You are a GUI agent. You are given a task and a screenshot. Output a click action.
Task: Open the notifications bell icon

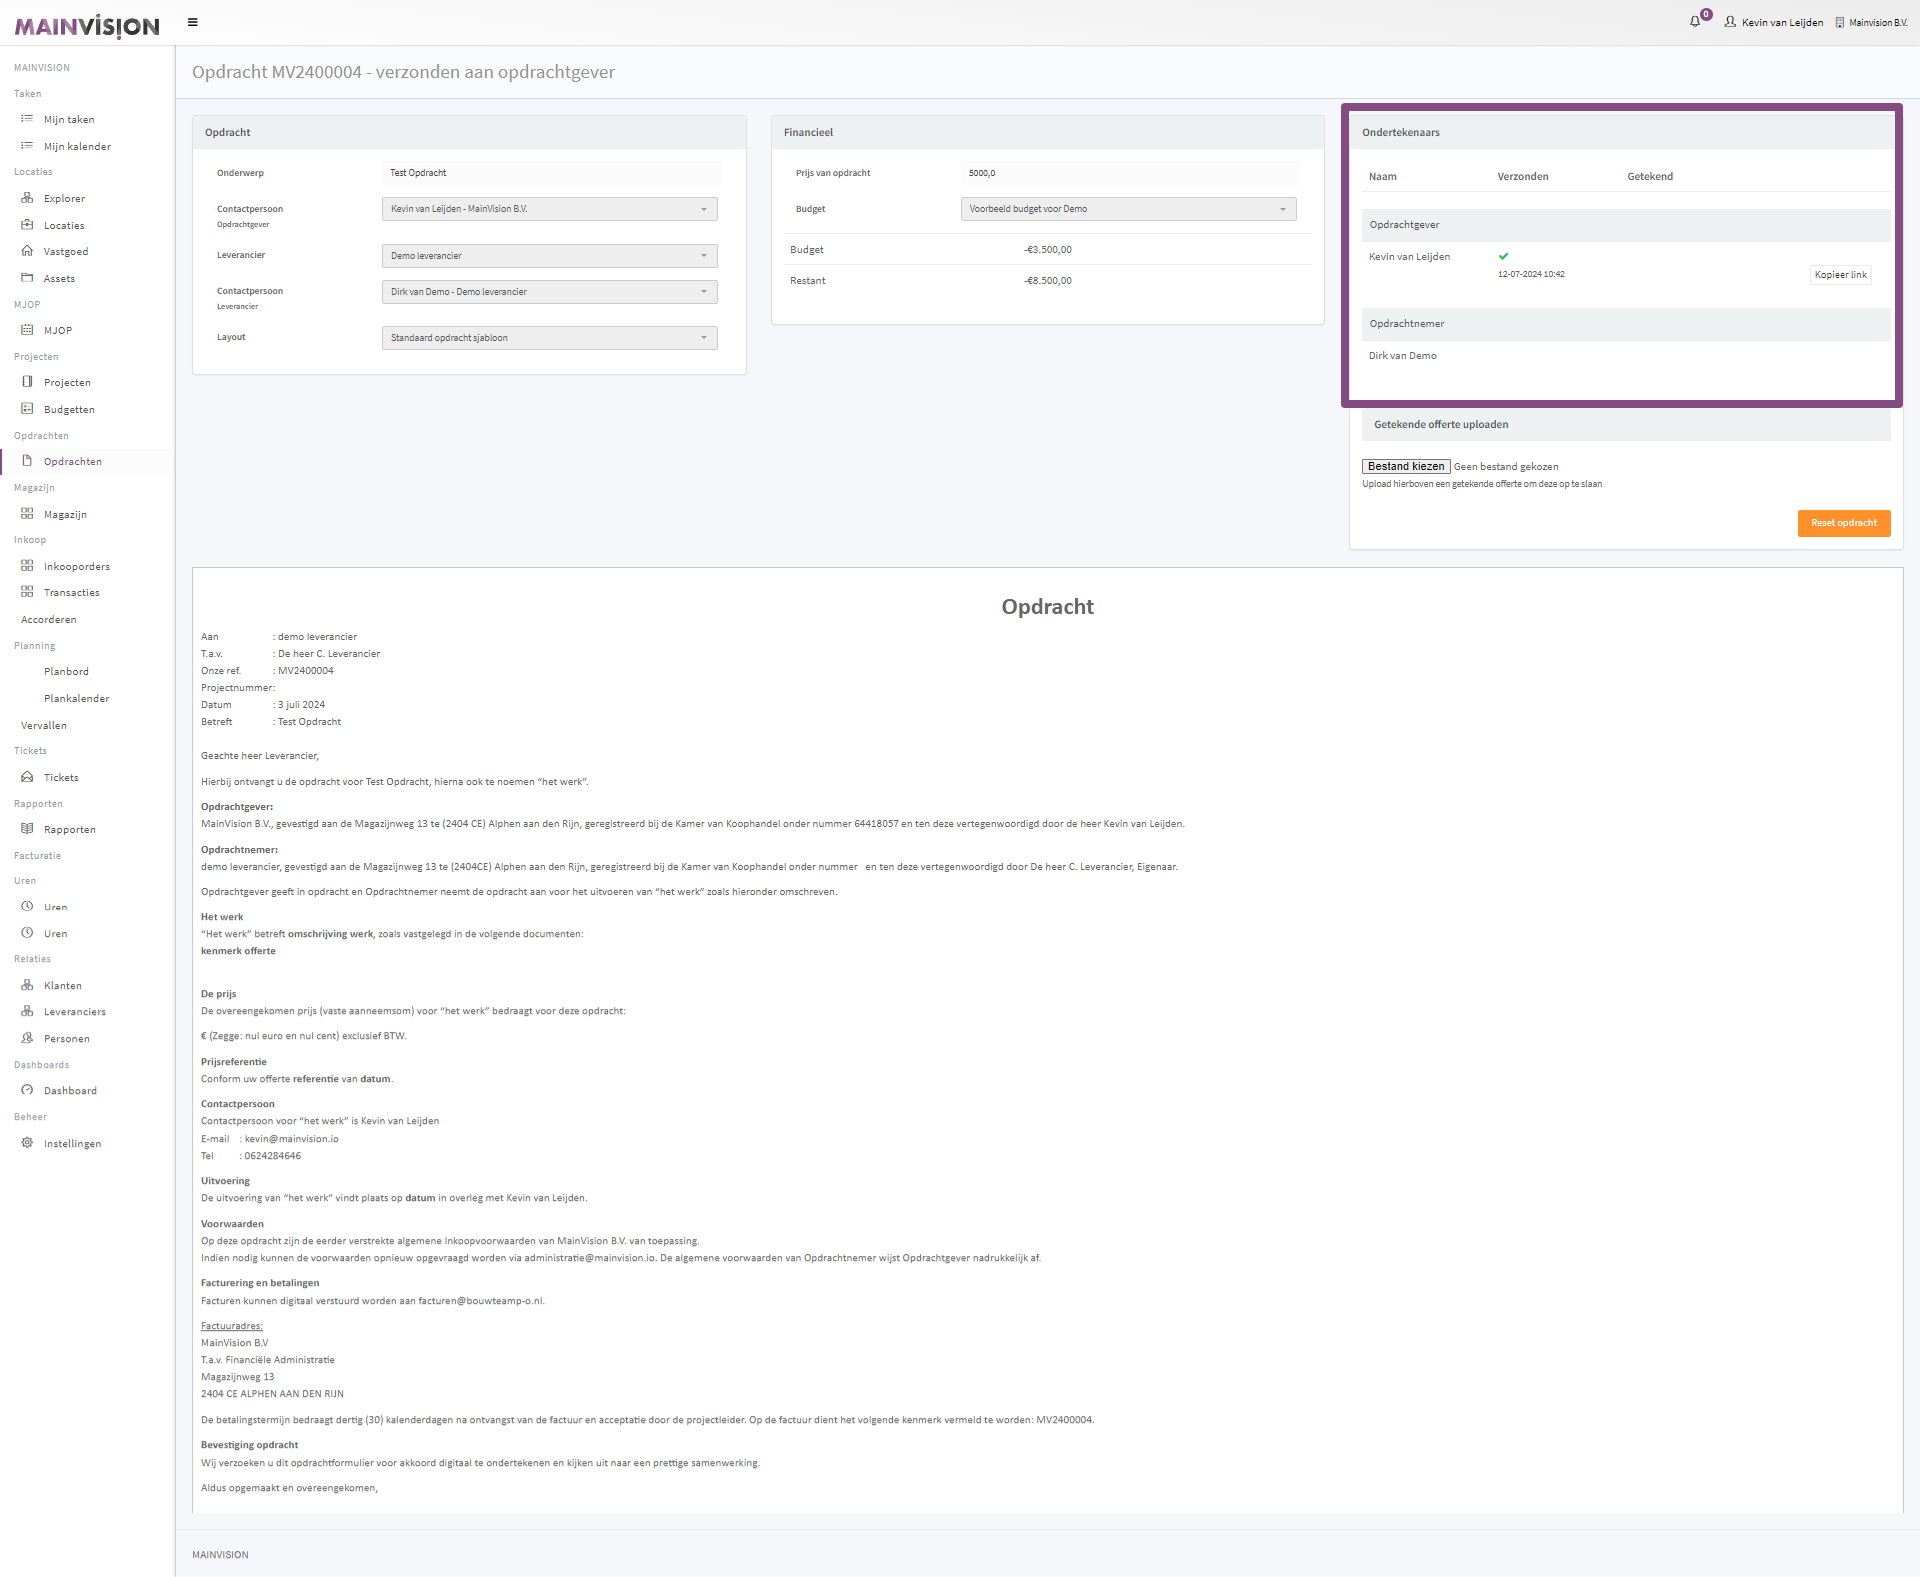(1695, 22)
